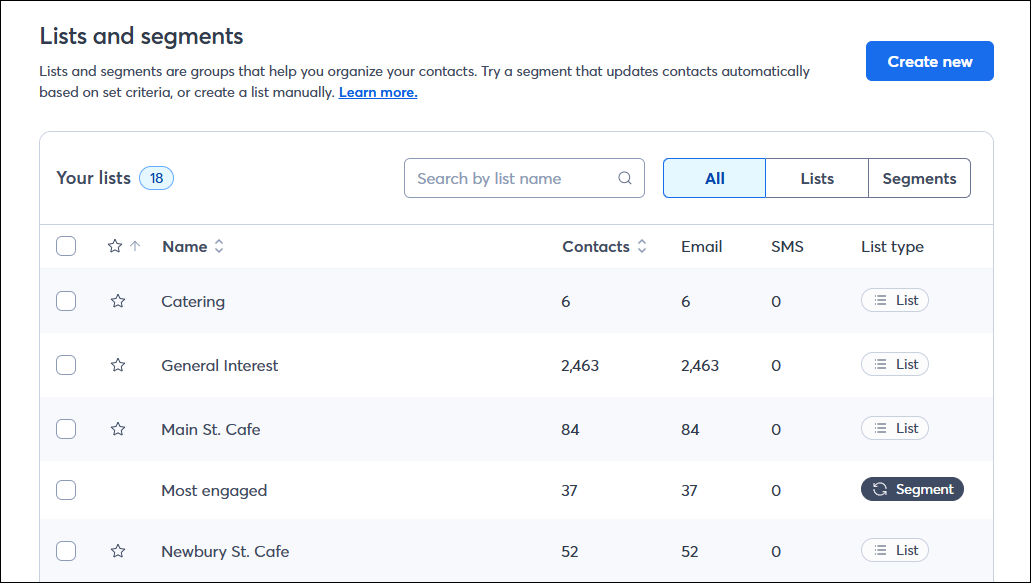Check the Most engaged row checkbox
Screen dimensions: 1031x583
coord(66,490)
